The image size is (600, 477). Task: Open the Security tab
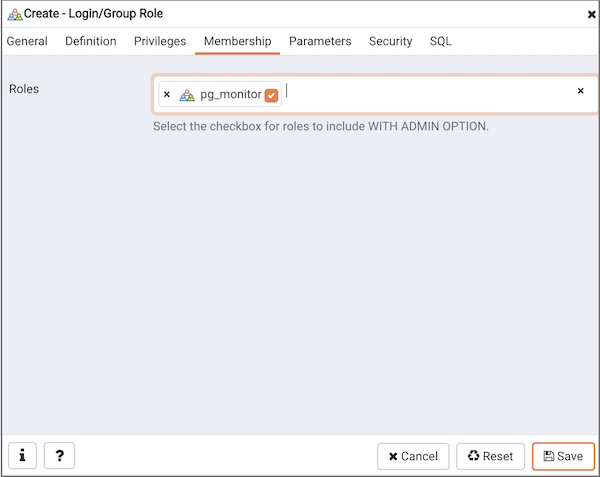pyautogui.click(x=390, y=41)
